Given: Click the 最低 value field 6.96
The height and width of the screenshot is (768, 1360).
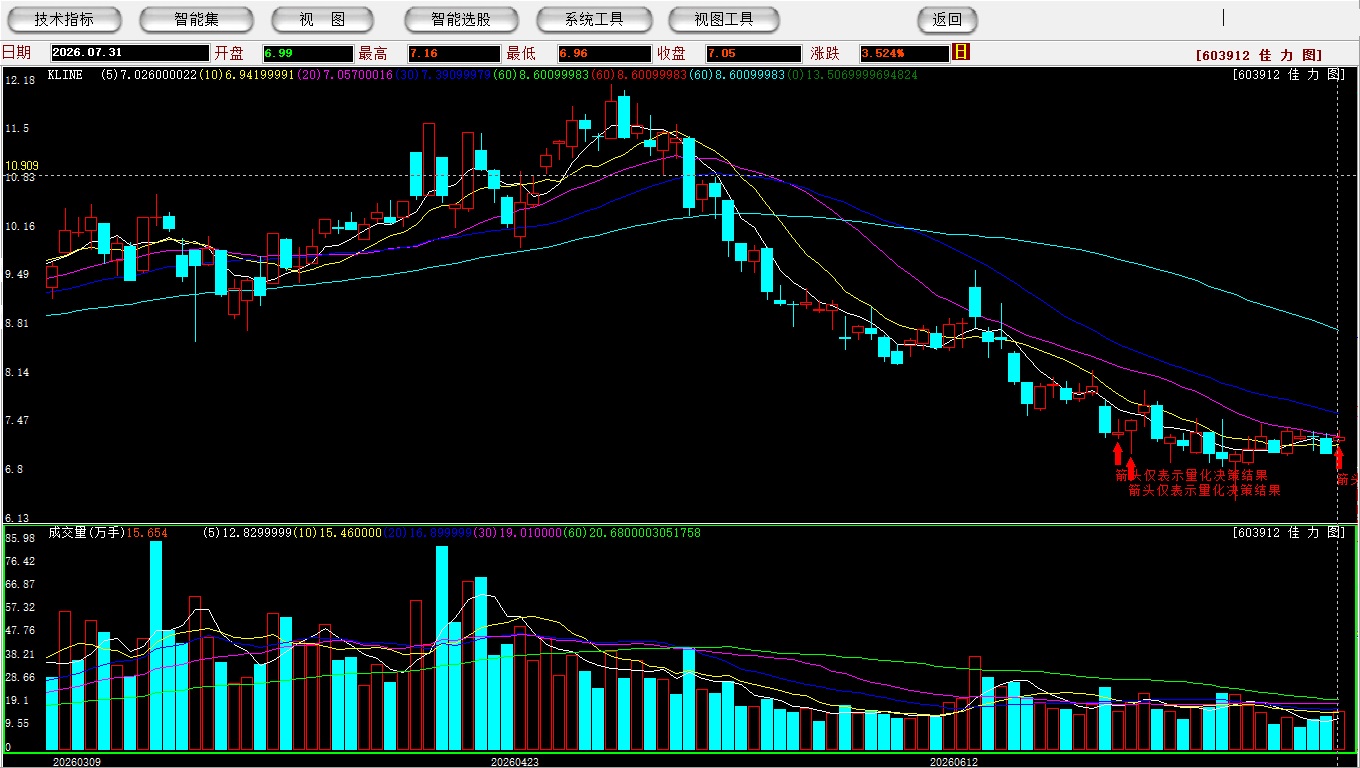Looking at the screenshot, I should pyautogui.click(x=604, y=54).
